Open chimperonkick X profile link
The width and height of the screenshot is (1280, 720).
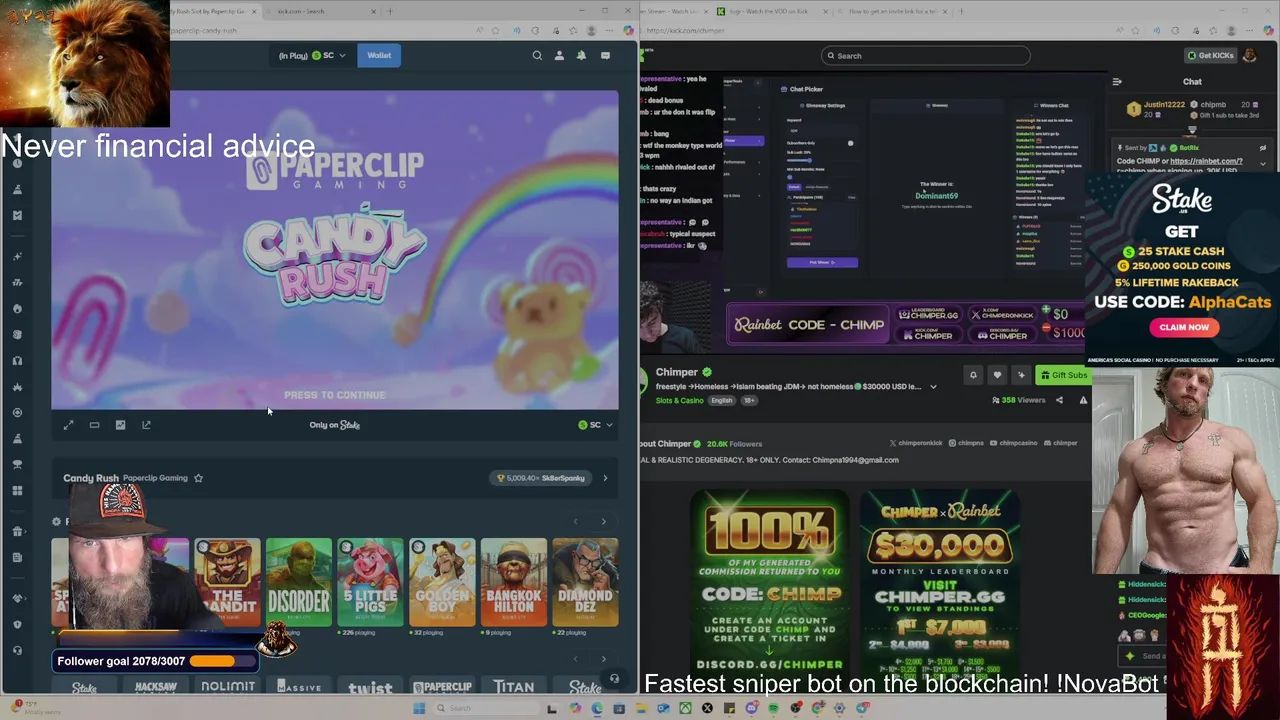click(917, 443)
